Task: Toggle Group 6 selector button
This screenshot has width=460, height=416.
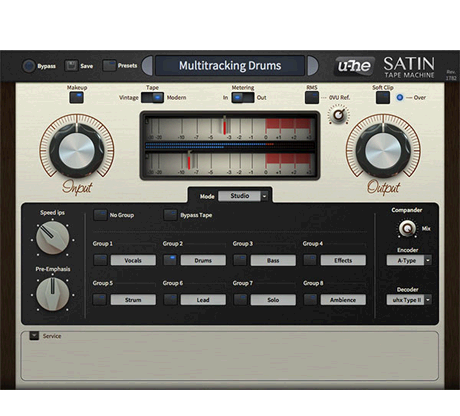Action: (170, 299)
